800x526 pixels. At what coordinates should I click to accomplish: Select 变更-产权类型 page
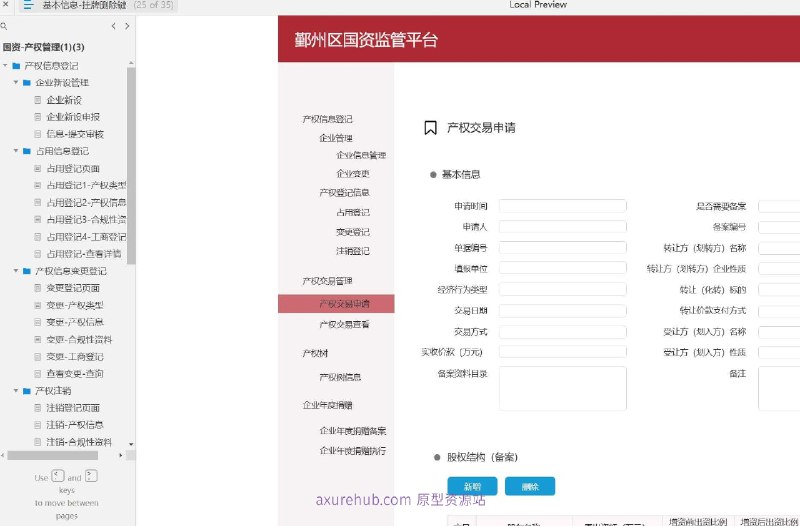coord(75,305)
